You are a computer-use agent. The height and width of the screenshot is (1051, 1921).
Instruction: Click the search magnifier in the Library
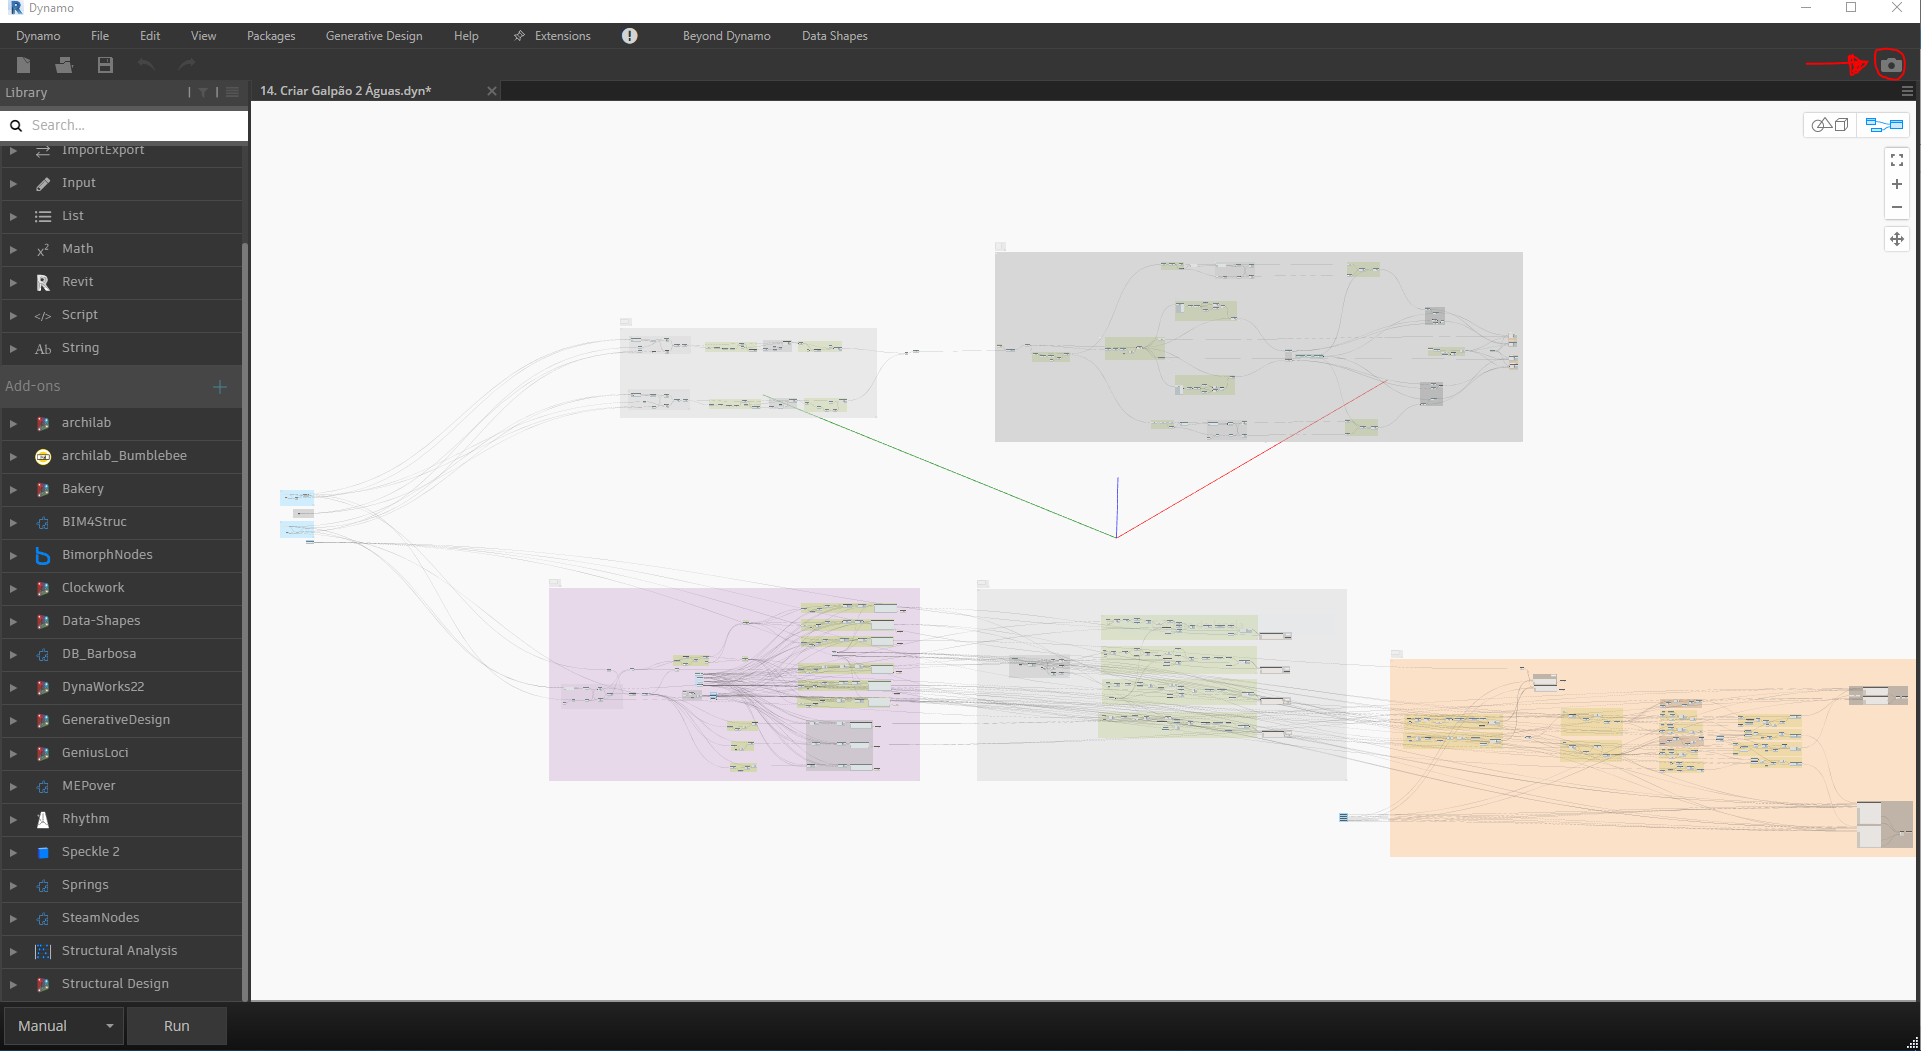16,125
